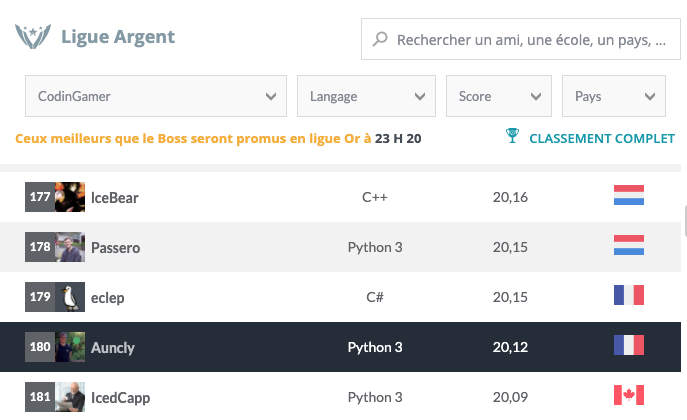Open player Passero's profile
Screen dimensions: 687x420
click(115, 247)
